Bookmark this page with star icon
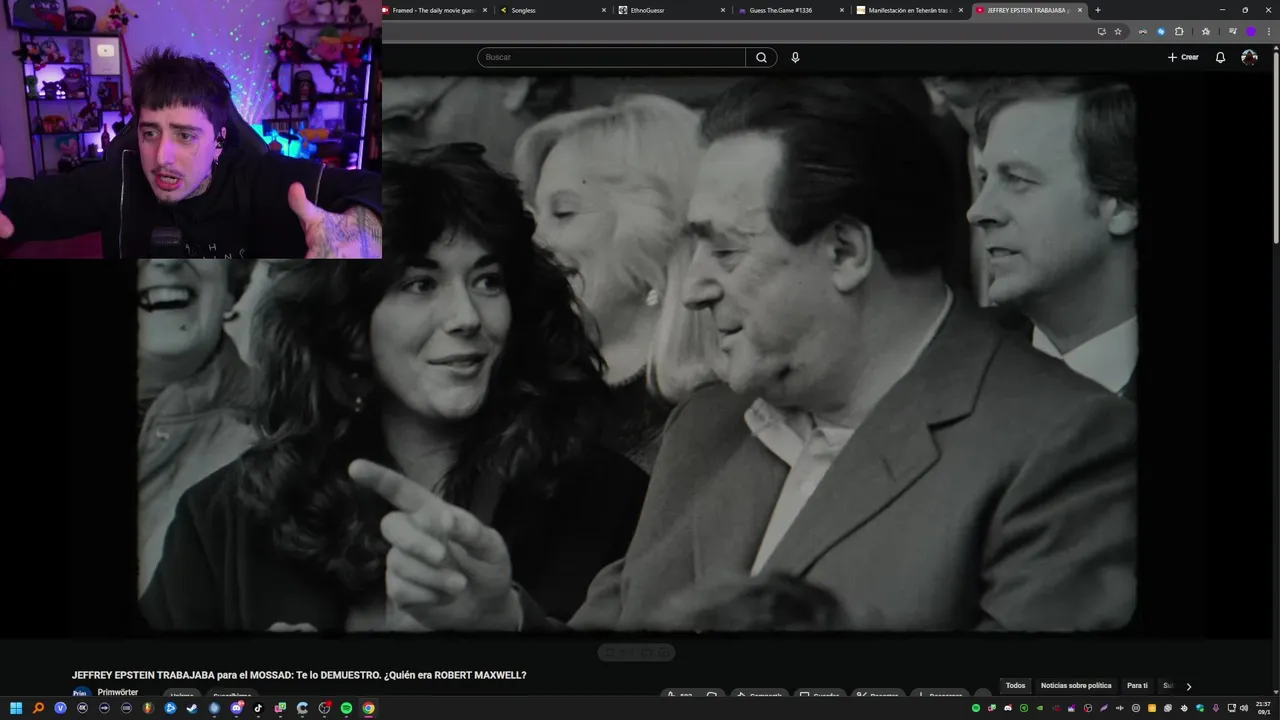This screenshot has height=720, width=1280. pos(1118,32)
